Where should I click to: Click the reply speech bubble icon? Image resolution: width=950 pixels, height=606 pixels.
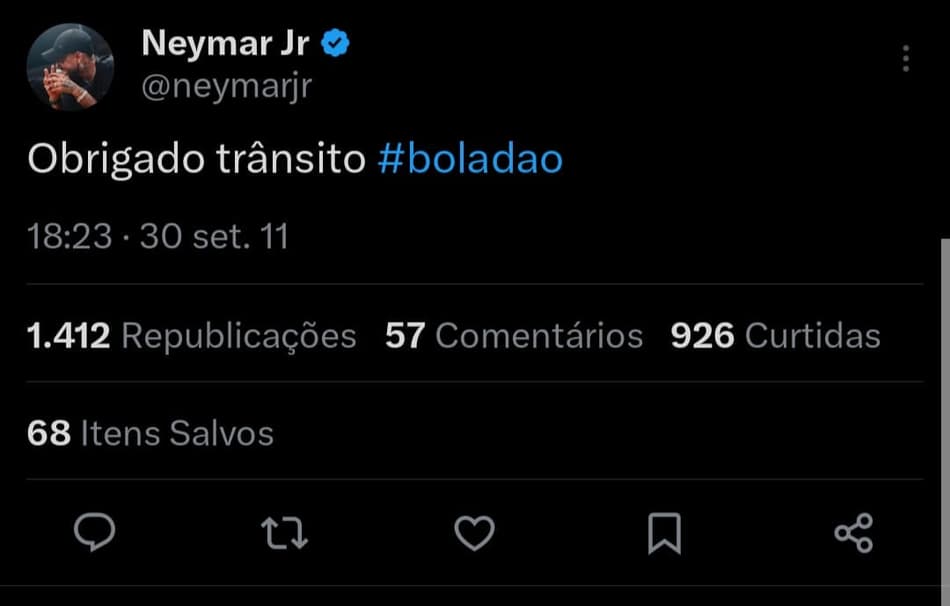(95, 531)
